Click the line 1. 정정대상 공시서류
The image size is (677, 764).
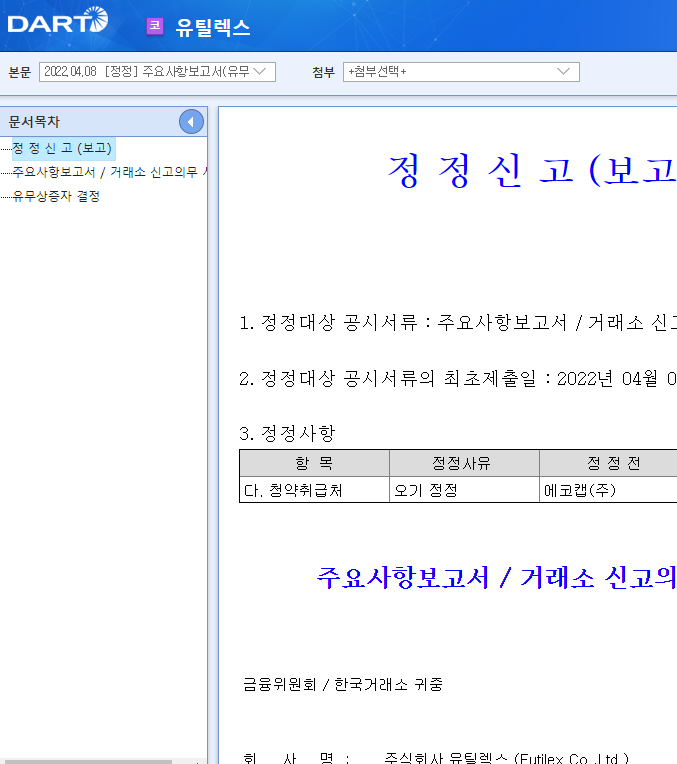coord(458,323)
